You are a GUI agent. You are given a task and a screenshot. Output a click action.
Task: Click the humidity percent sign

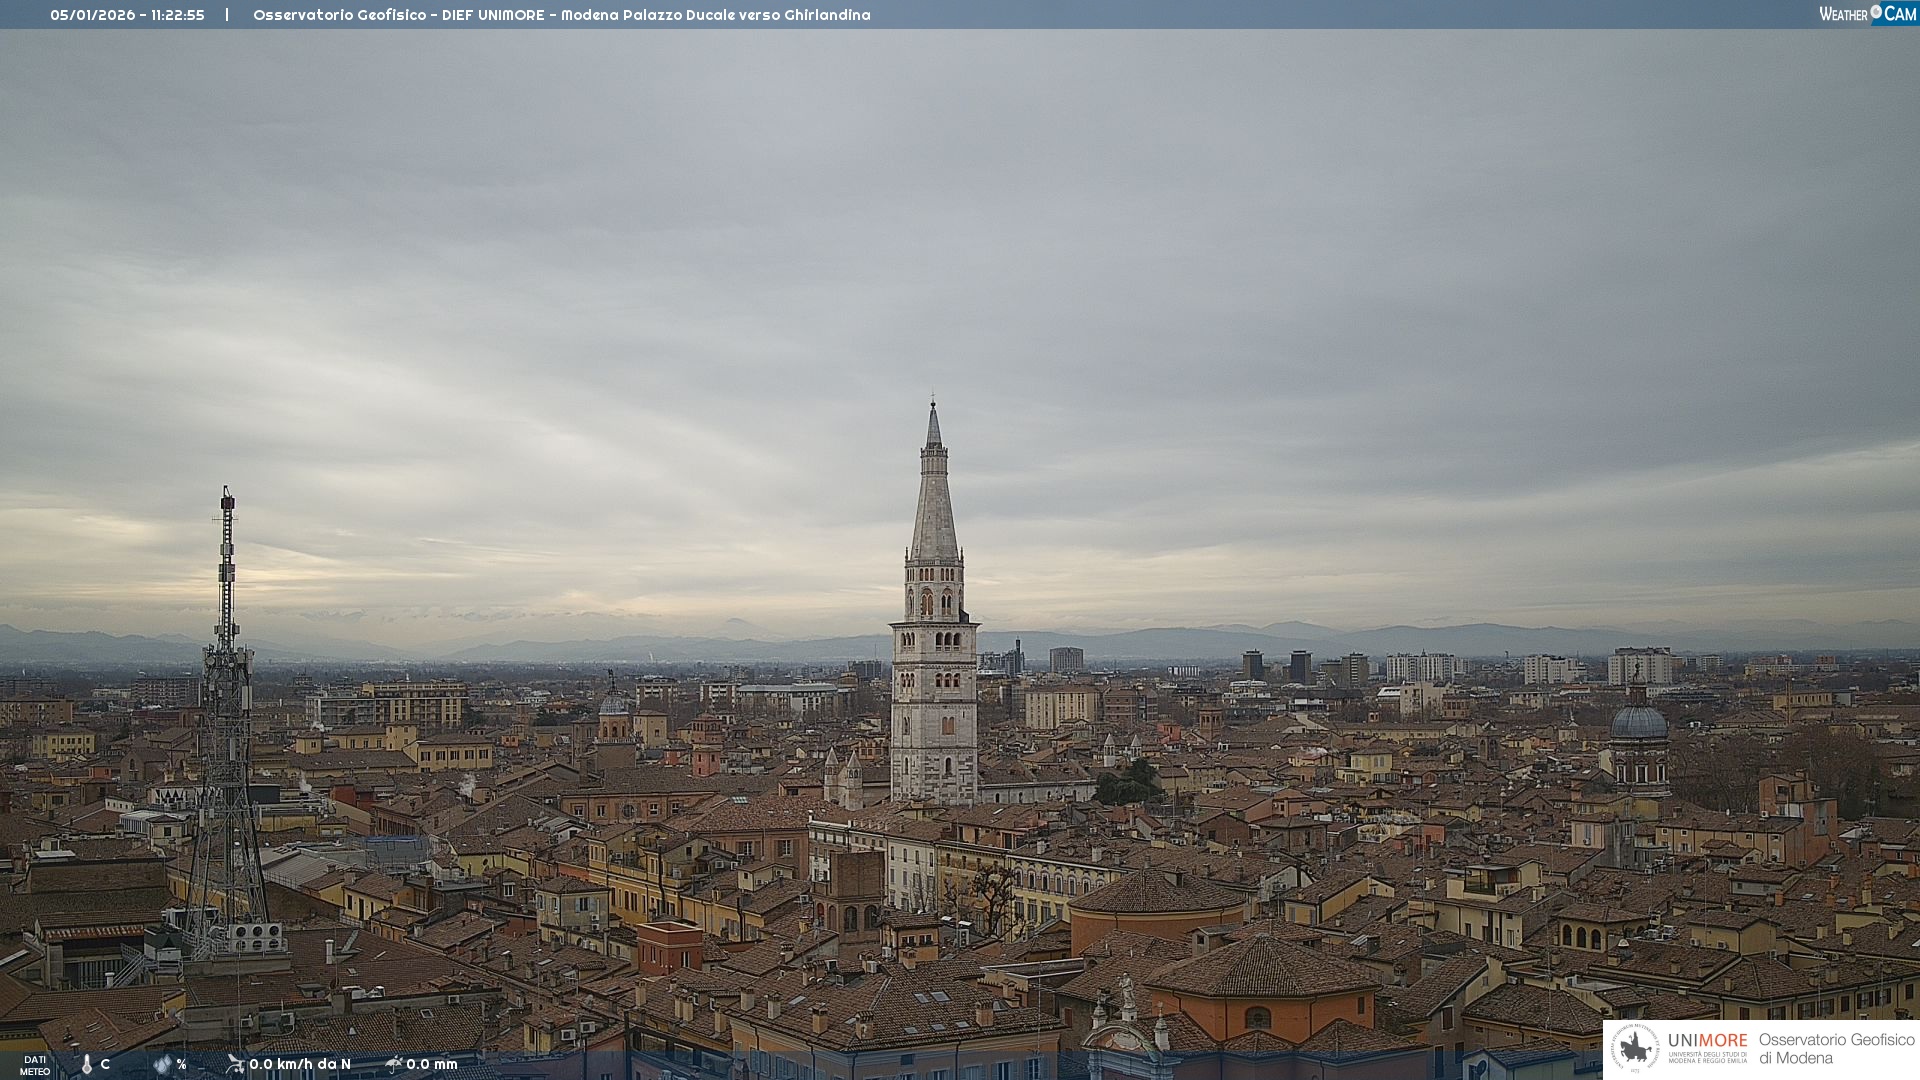pos(182,1065)
